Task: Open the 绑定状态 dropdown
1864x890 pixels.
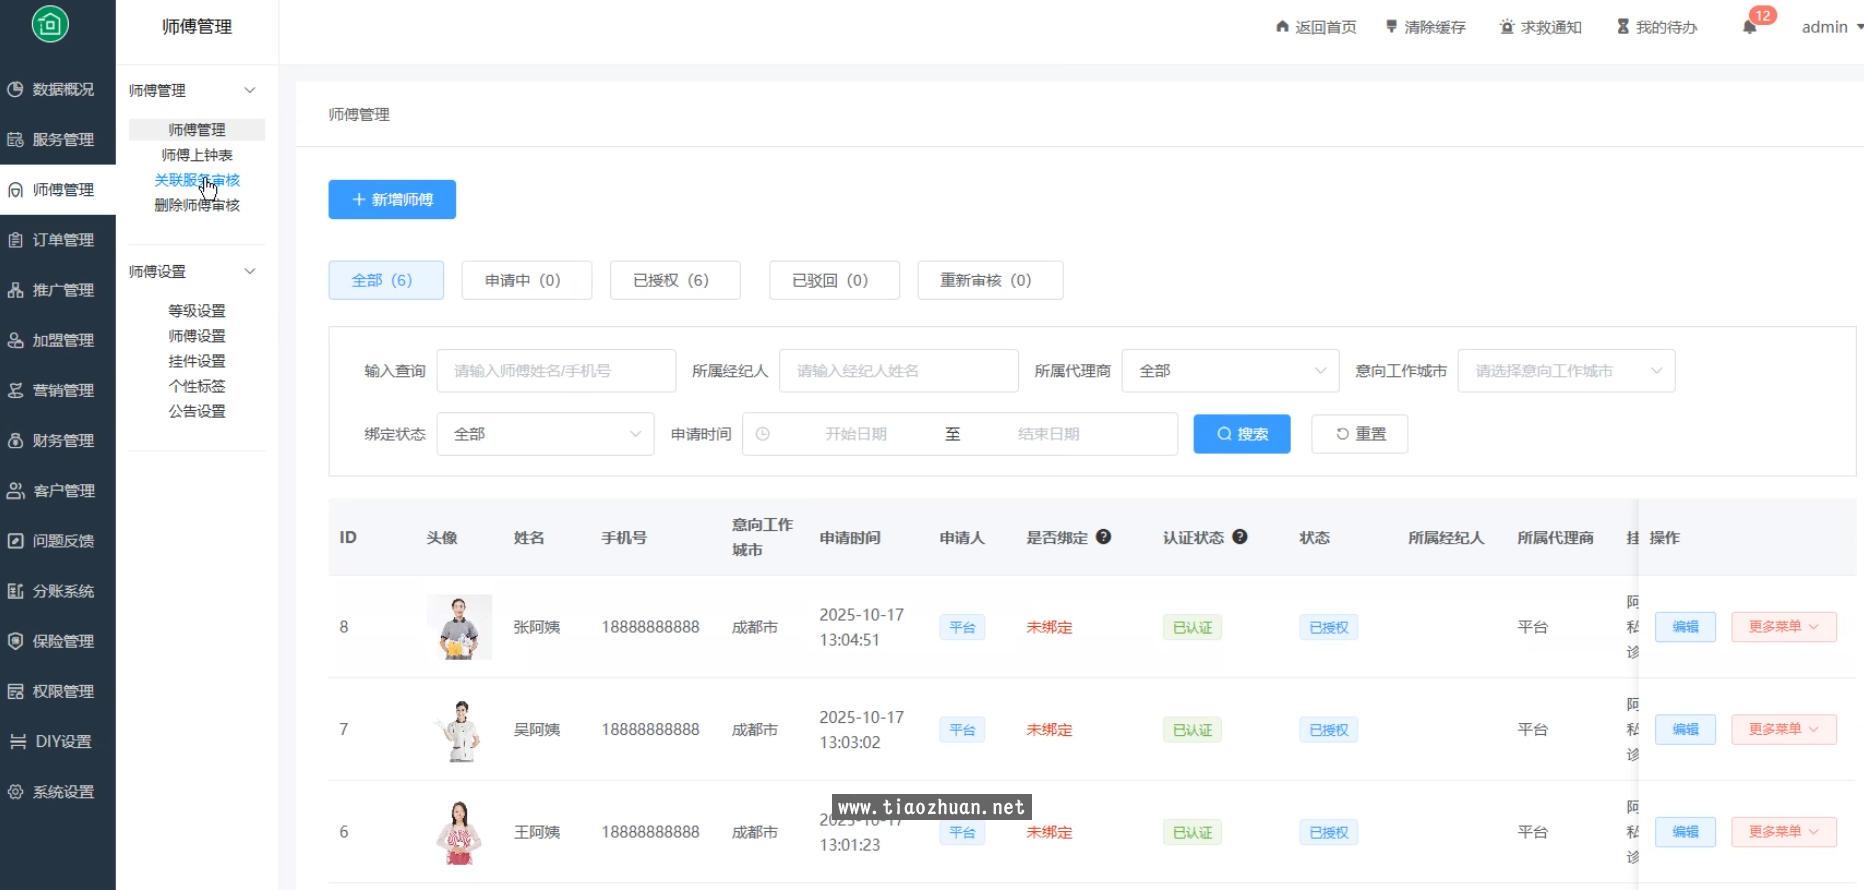Action: [x=545, y=434]
